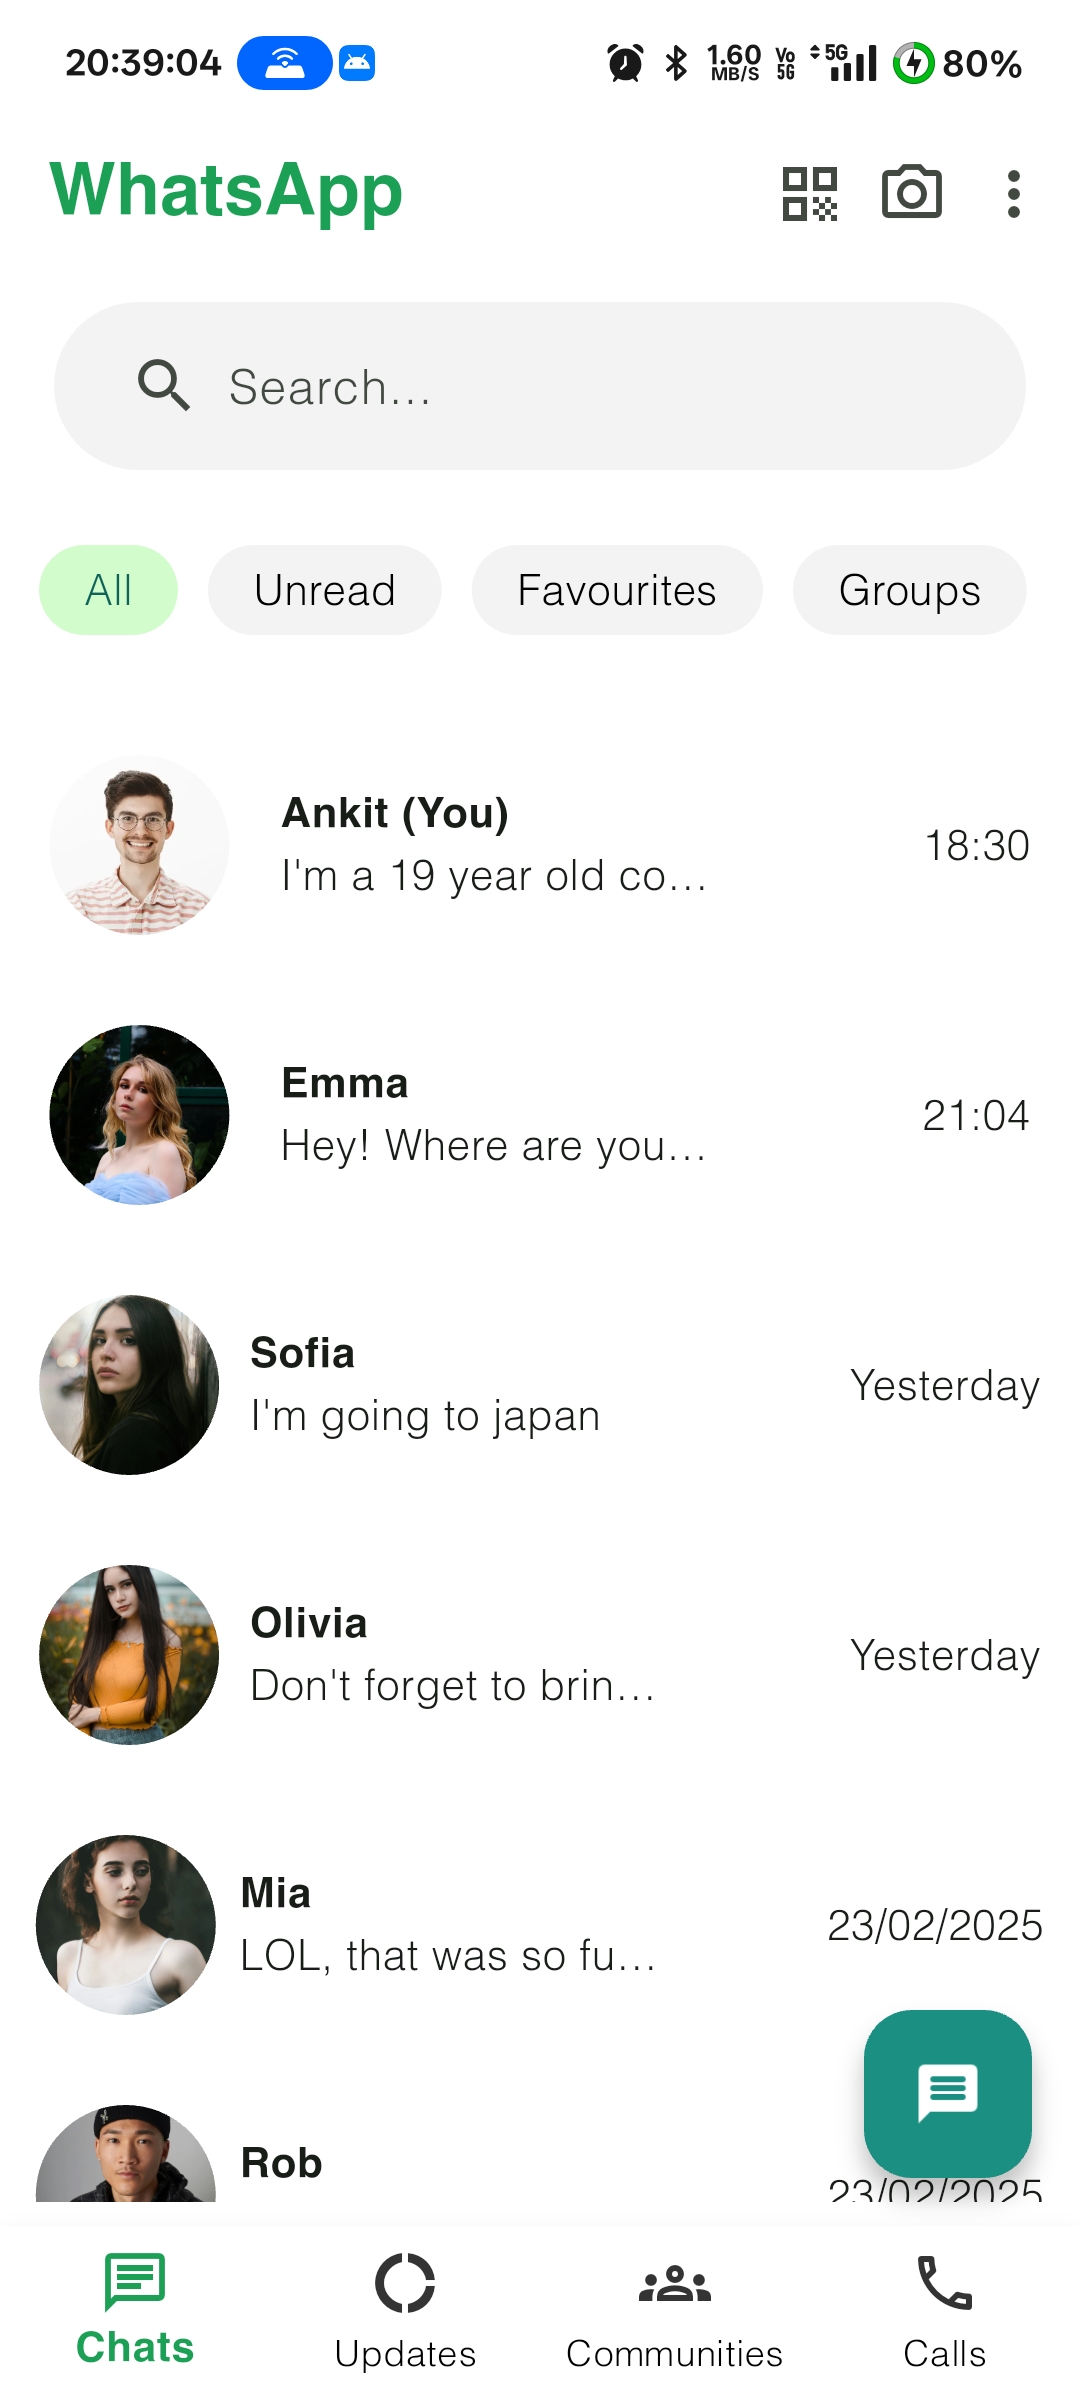Open the three-dot more options menu
The image size is (1080, 2400).
[x=1013, y=193]
